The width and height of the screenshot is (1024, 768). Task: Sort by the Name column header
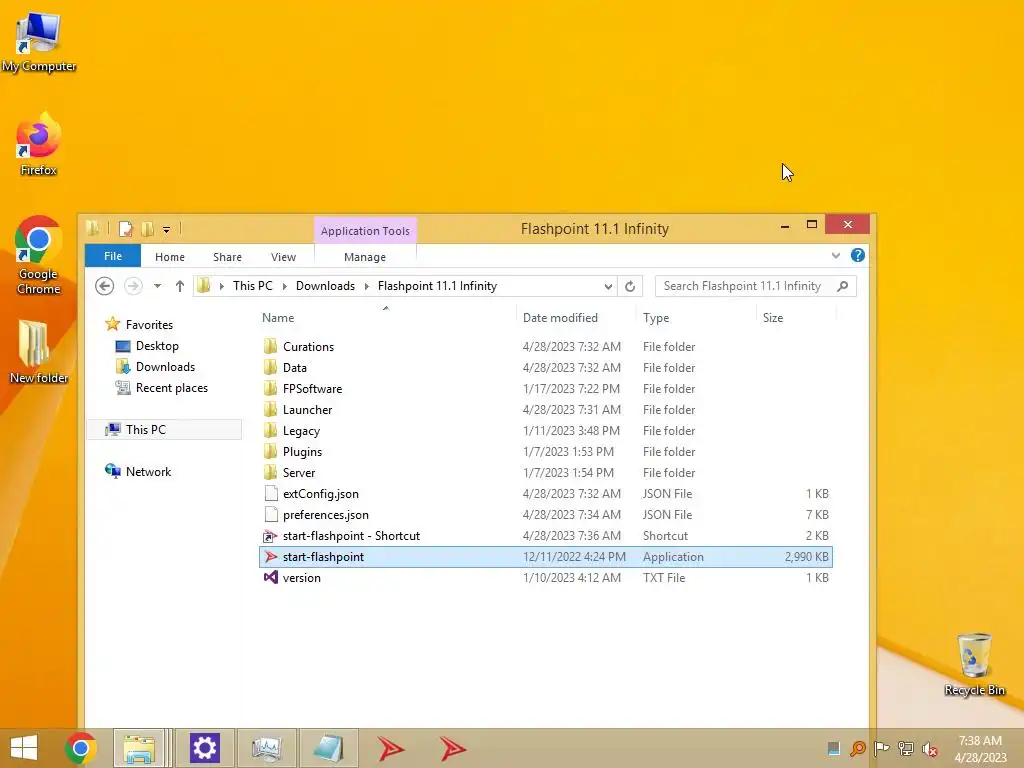pos(389,318)
